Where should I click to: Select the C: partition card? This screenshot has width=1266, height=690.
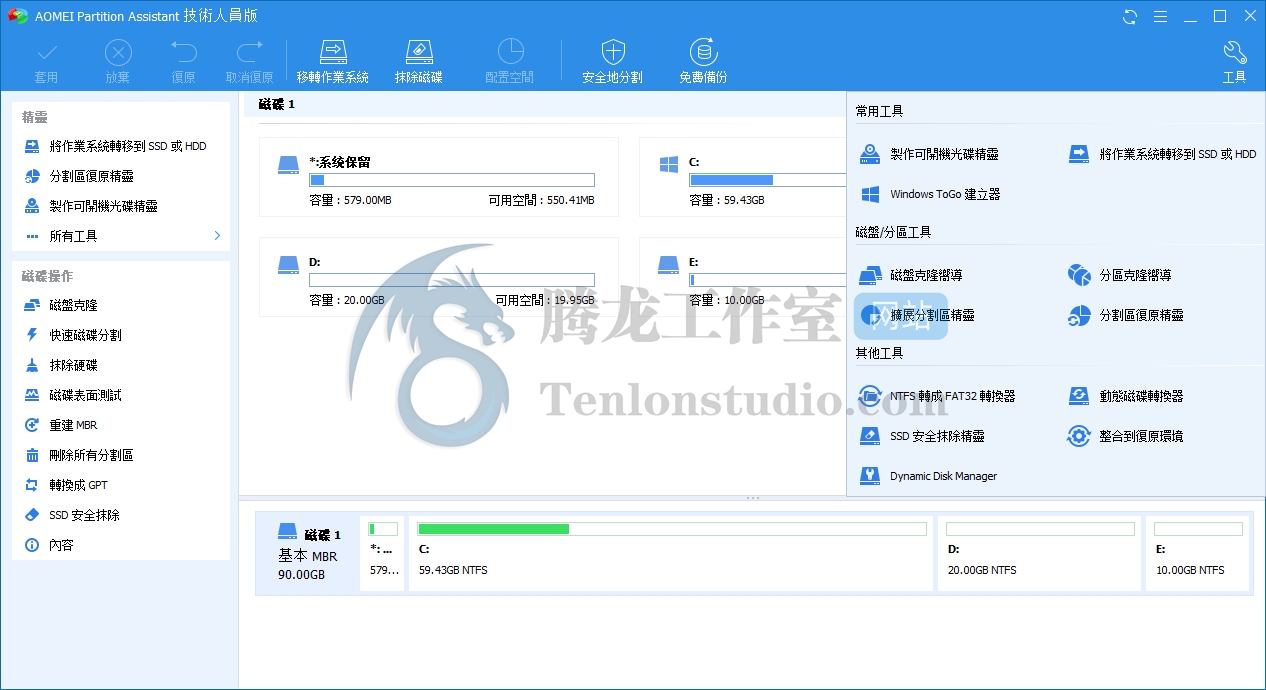point(743,177)
